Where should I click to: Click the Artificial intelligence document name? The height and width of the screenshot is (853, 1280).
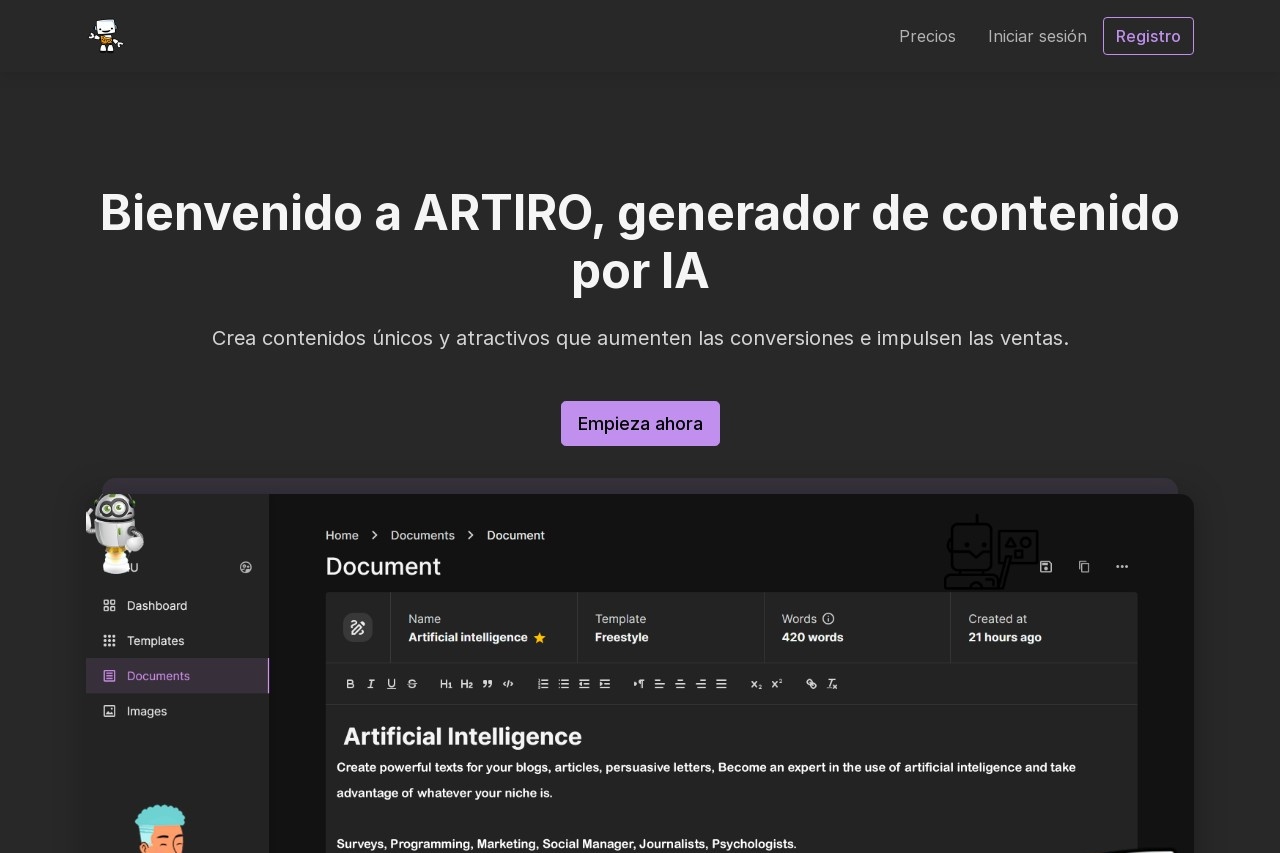click(468, 637)
